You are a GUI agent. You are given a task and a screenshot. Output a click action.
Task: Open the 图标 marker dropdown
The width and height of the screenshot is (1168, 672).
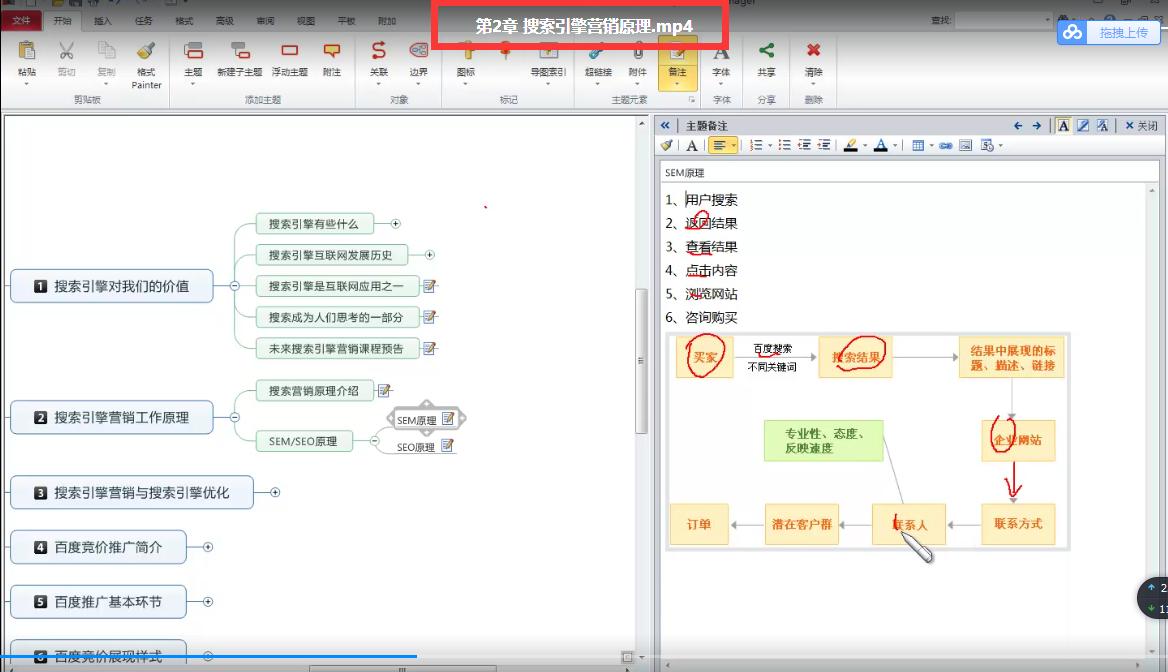[x=467, y=85]
